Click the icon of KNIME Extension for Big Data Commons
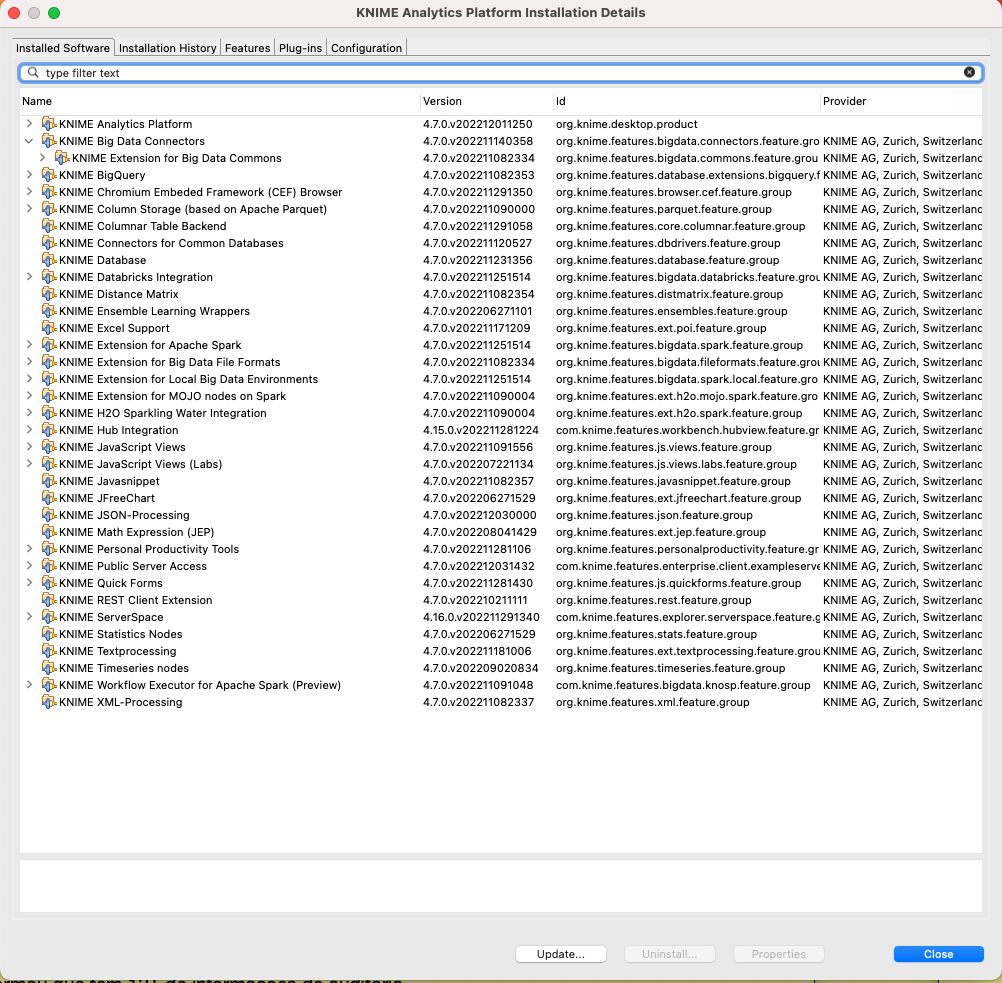This screenshot has height=983, width=1002. tap(61, 158)
